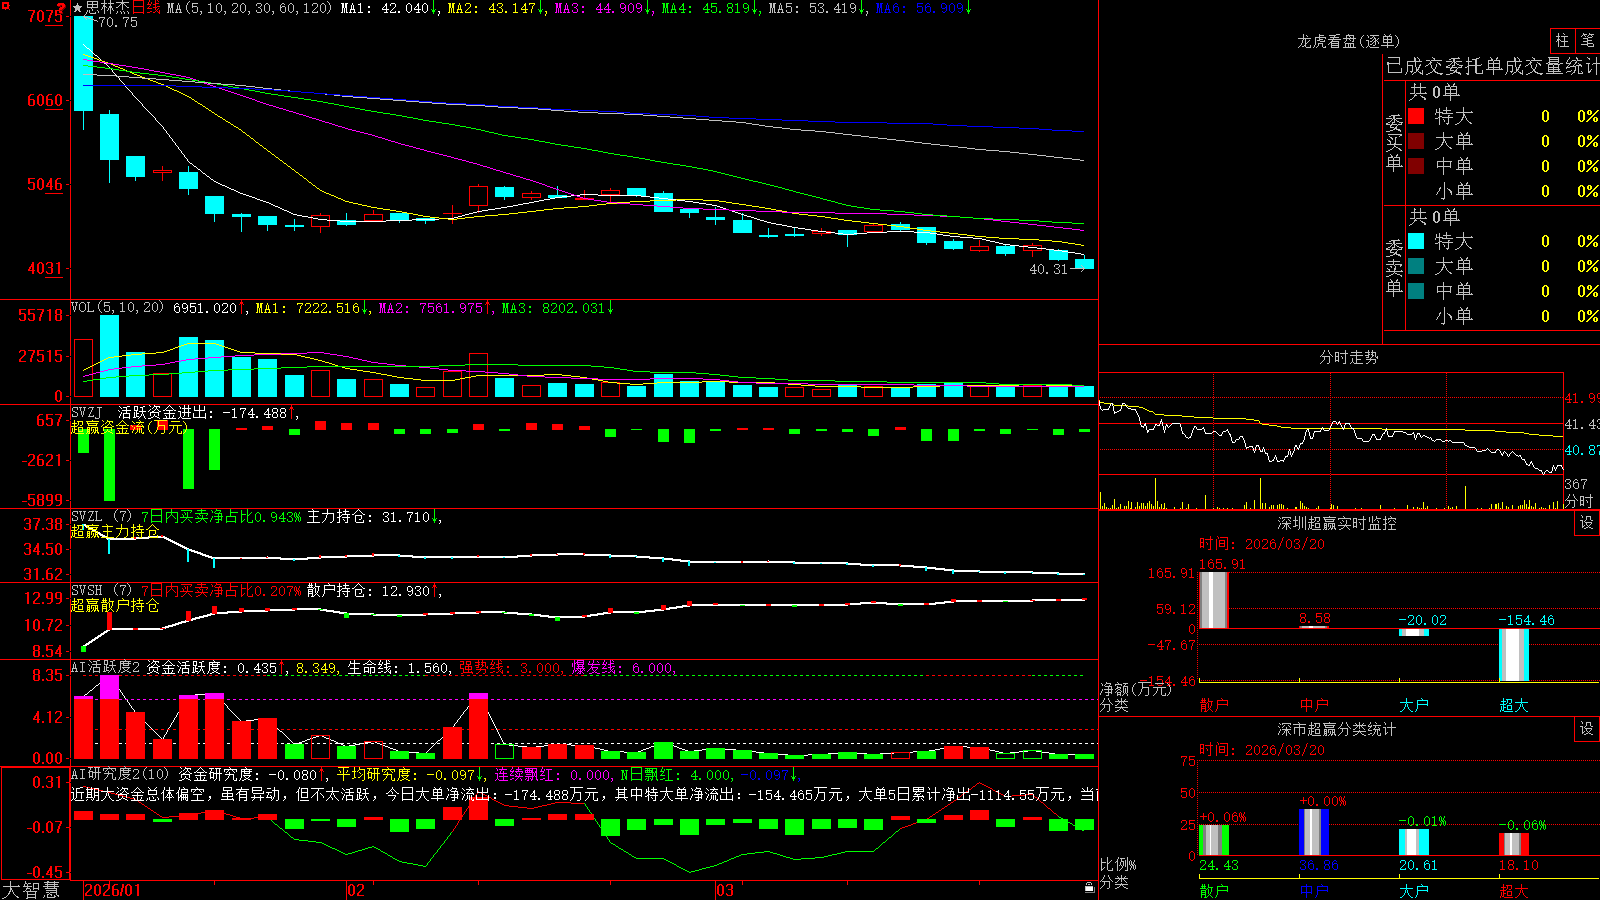This screenshot has width=1600, height=900.
Task: Click the 散户持仓: 12.930 value
Action: (x=374, y=591)
